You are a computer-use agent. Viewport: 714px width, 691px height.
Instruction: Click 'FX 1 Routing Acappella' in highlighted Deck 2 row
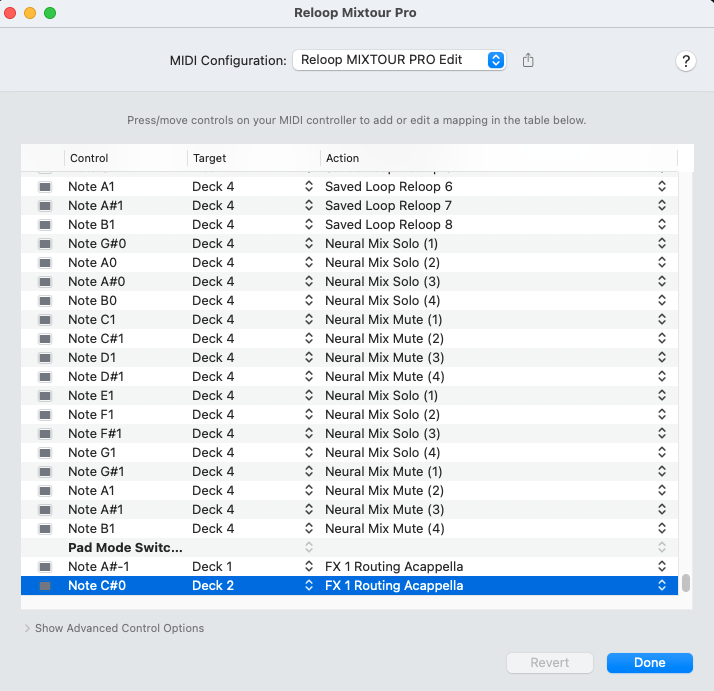tap(394, 586)
